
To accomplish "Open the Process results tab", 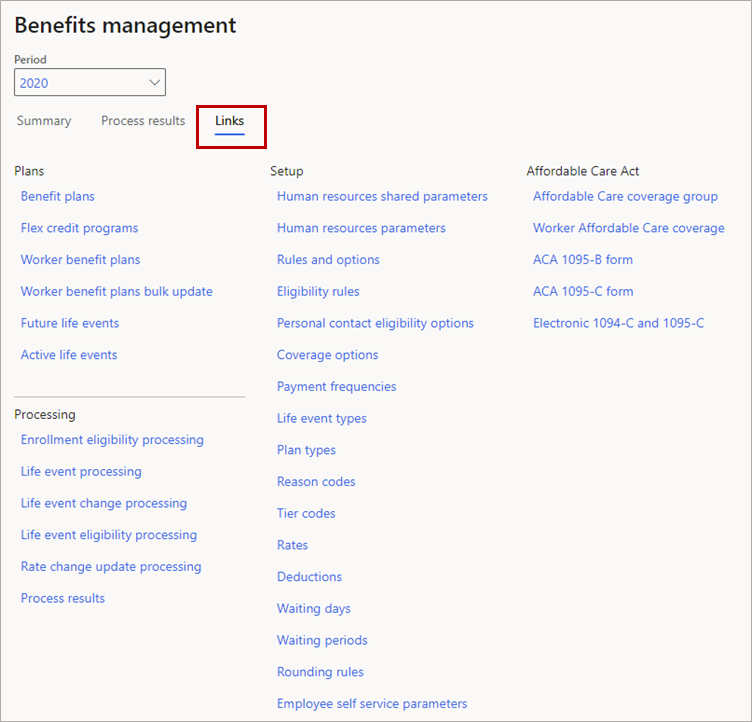I will [x=143, y=121].
